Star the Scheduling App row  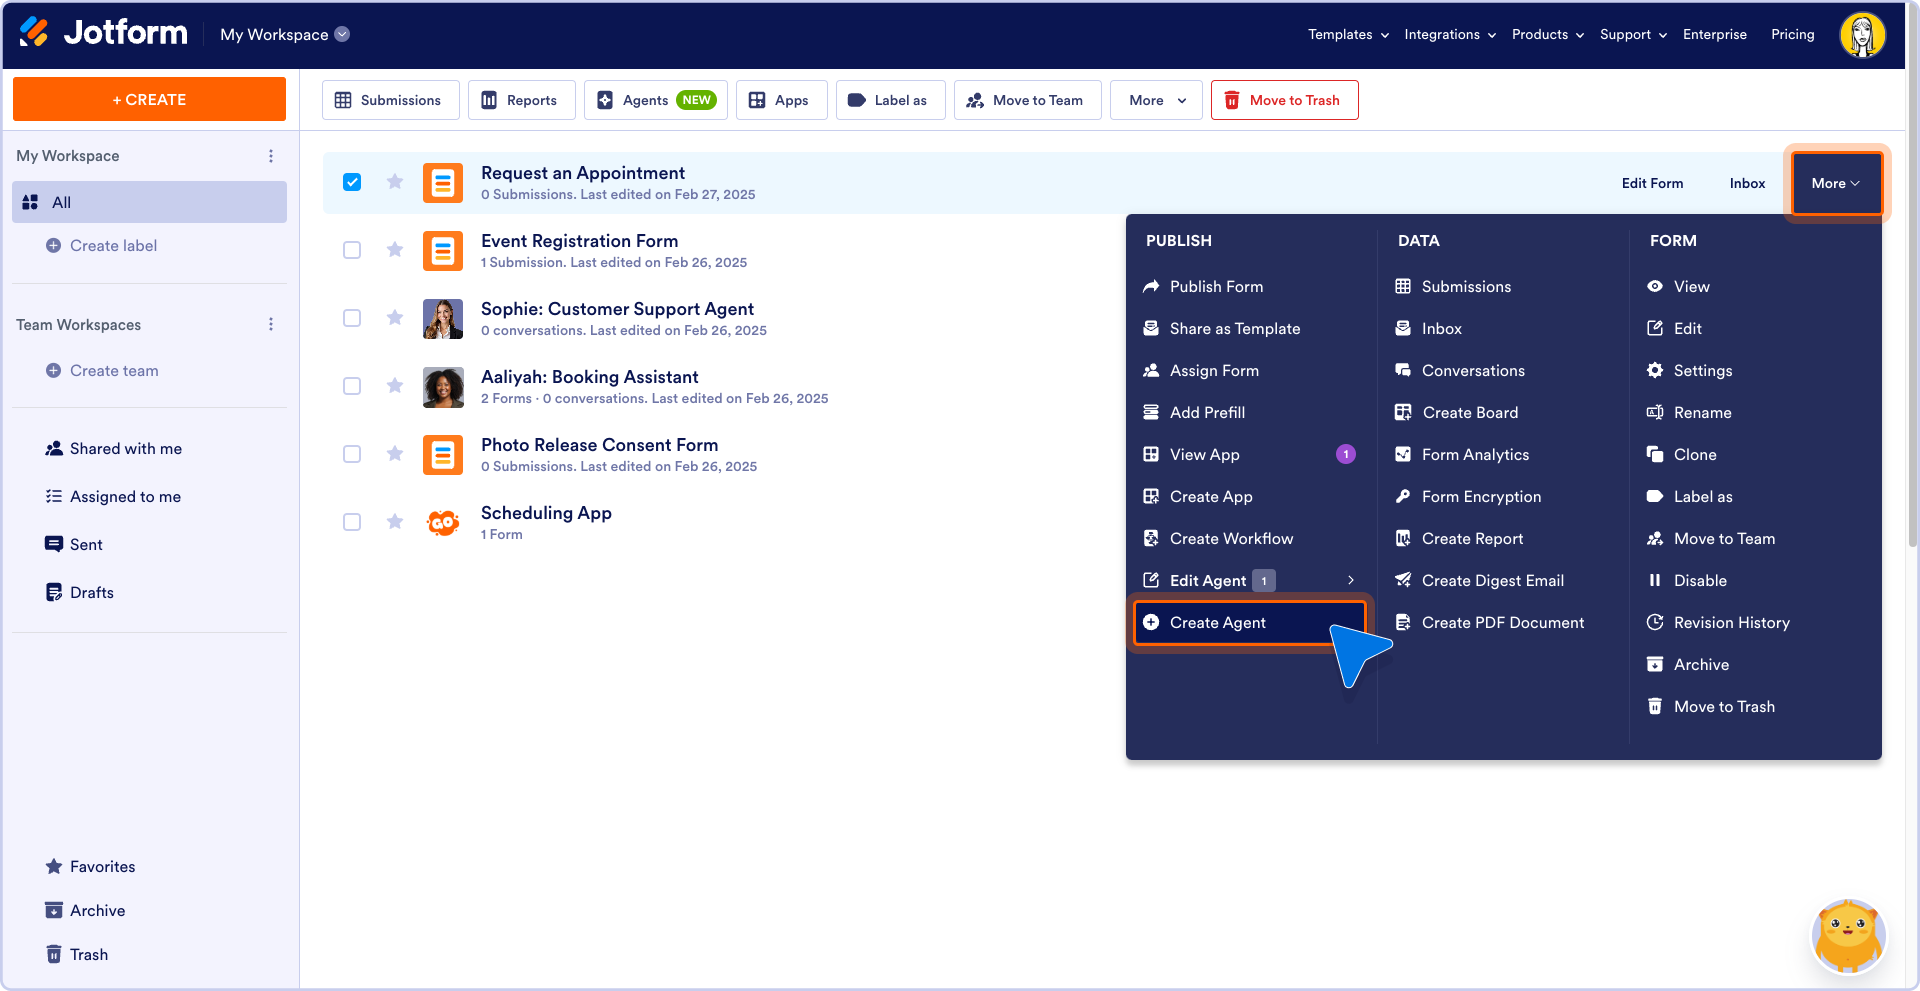(x=395, y=522)
